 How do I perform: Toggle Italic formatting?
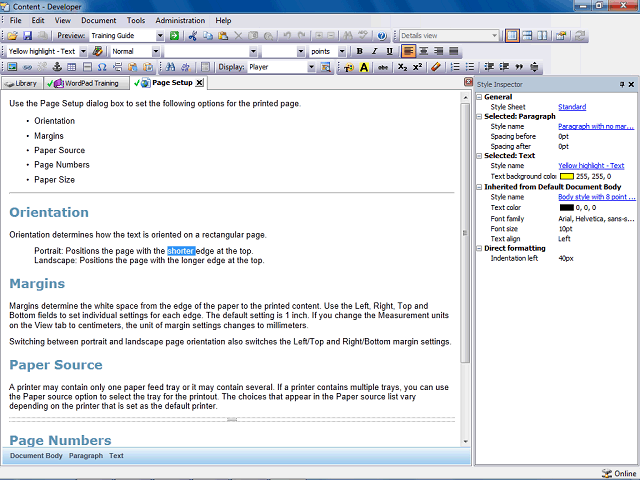pos(374,51)
